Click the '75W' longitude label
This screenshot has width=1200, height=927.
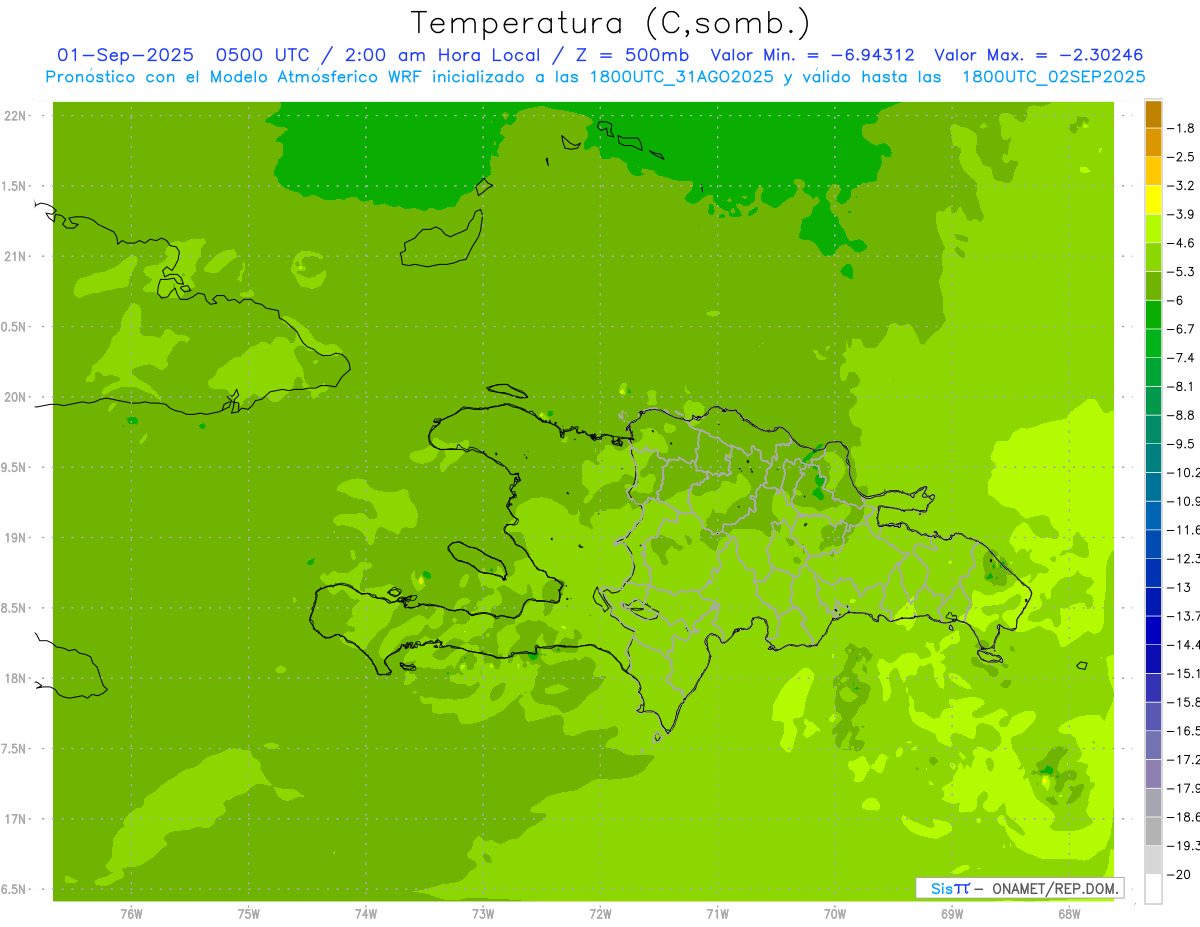tap(248, 913)
